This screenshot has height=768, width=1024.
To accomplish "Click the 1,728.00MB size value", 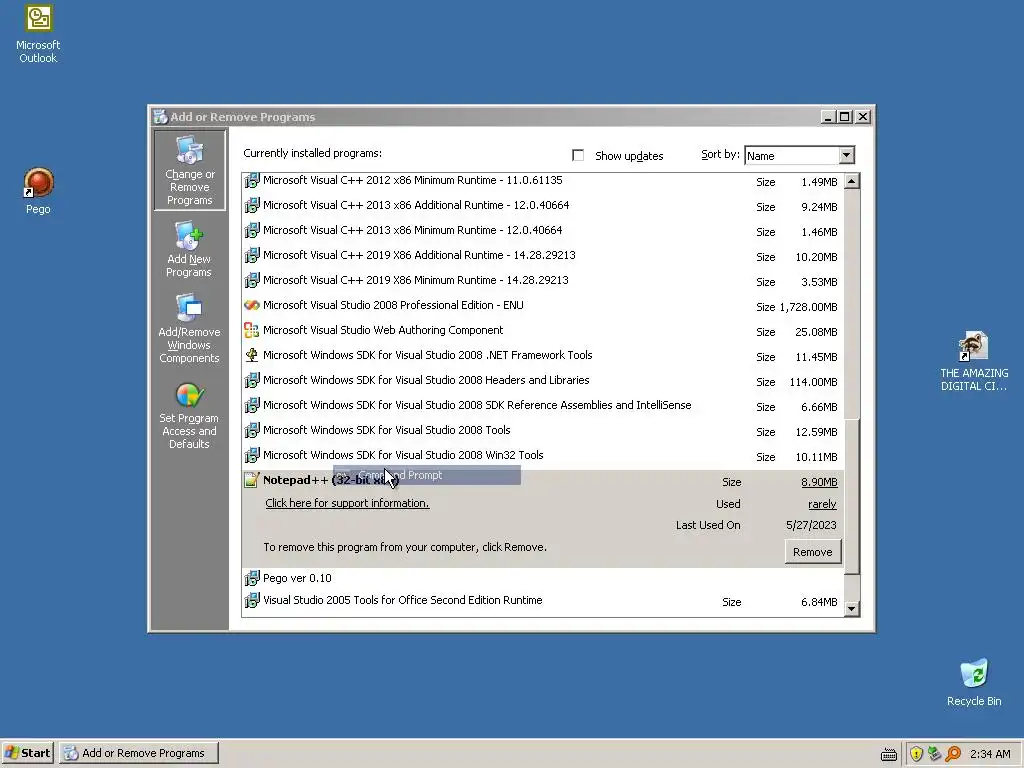I will (x=808, y=307).
